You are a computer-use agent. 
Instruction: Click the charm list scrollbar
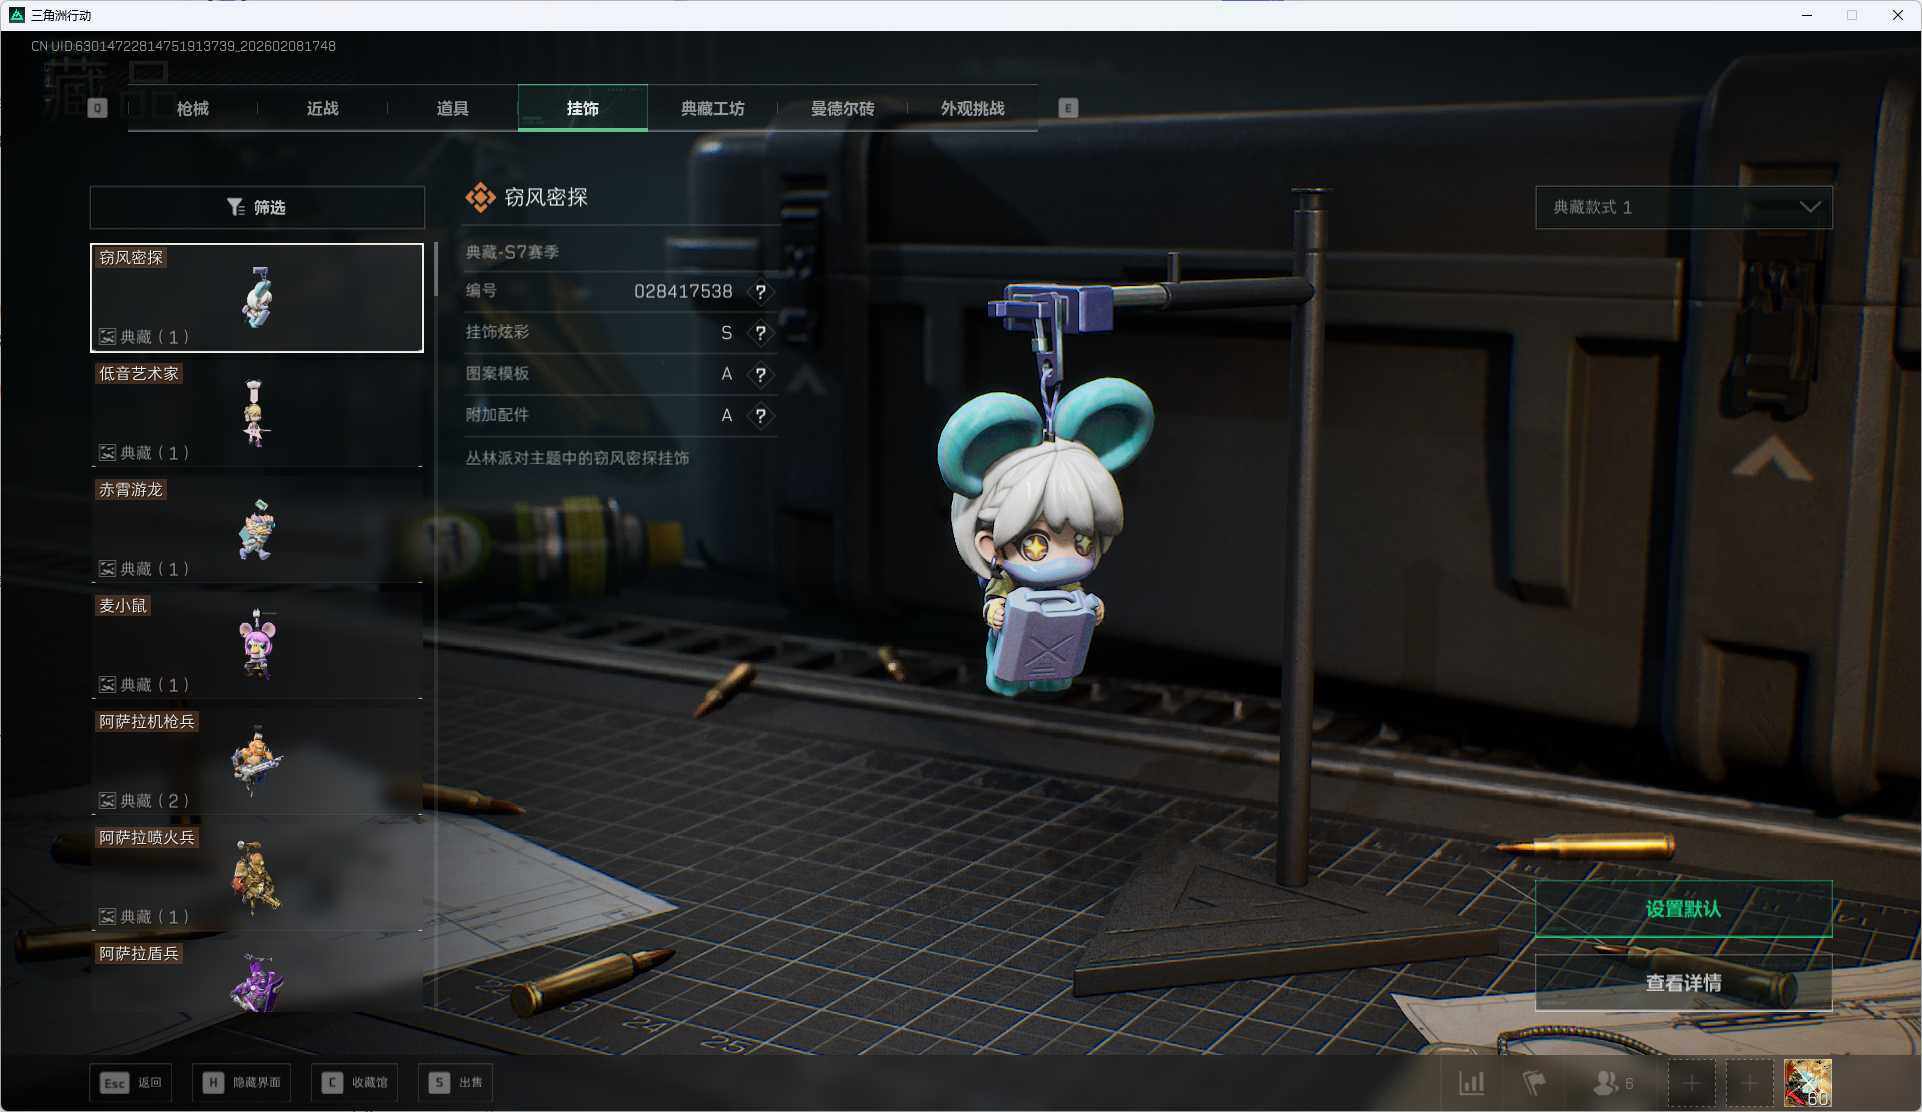point(436,270)
